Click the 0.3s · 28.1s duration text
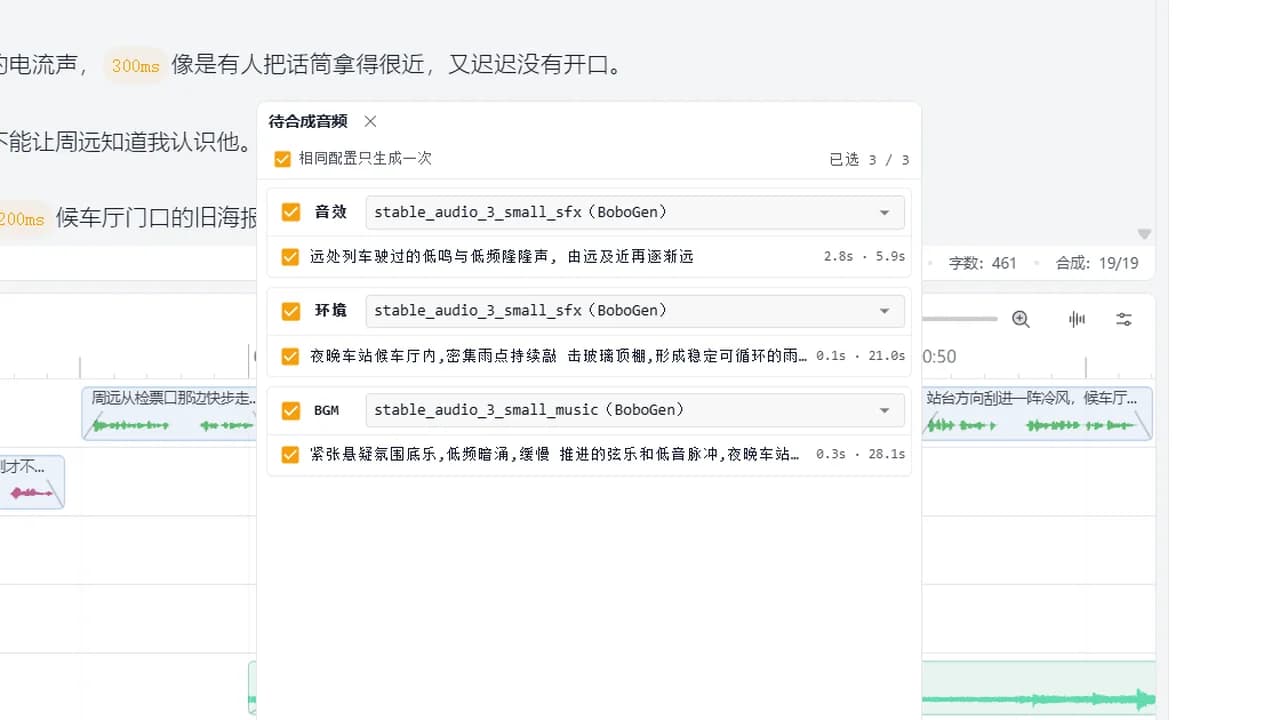 (x=860, y=454)
